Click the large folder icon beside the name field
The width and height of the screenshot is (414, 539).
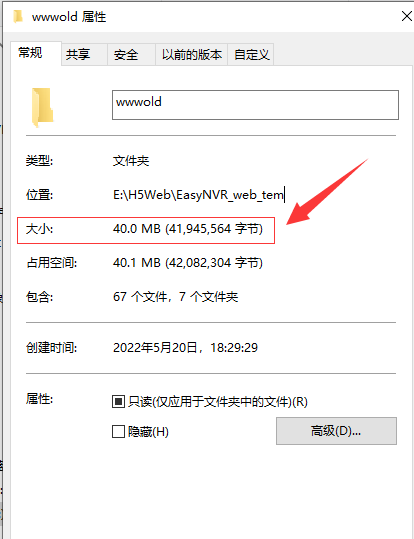[43, 108]
